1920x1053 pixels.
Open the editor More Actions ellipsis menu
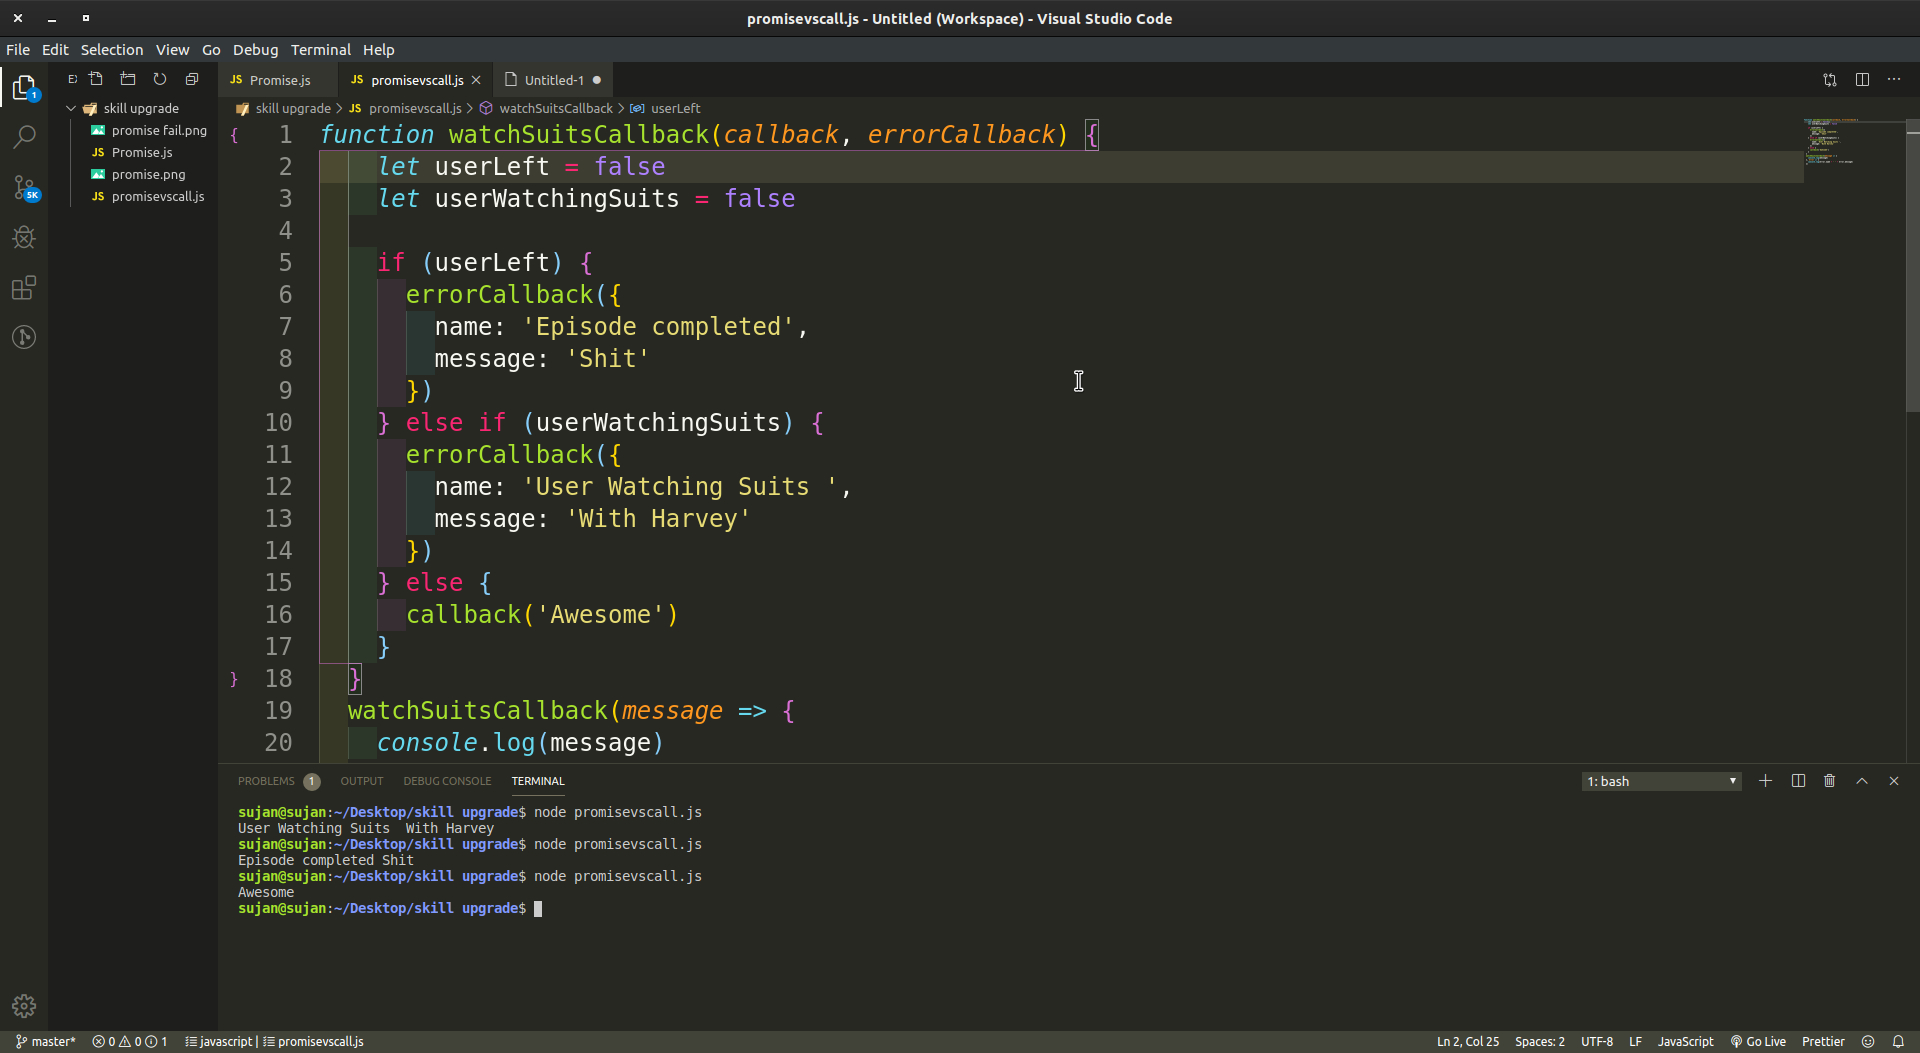point(1894,80)
